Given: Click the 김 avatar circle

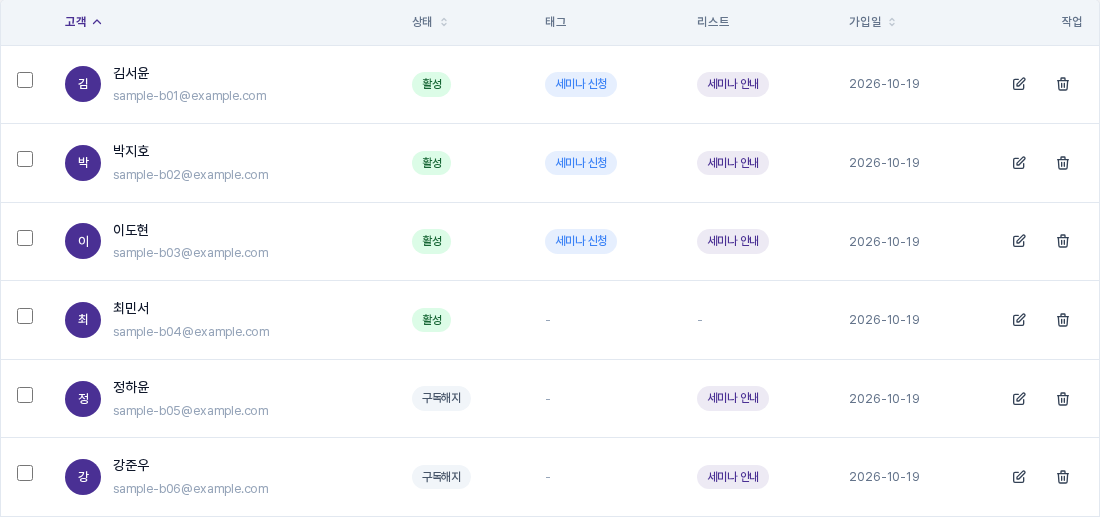Looking at the screenshot, I should 83,84.
